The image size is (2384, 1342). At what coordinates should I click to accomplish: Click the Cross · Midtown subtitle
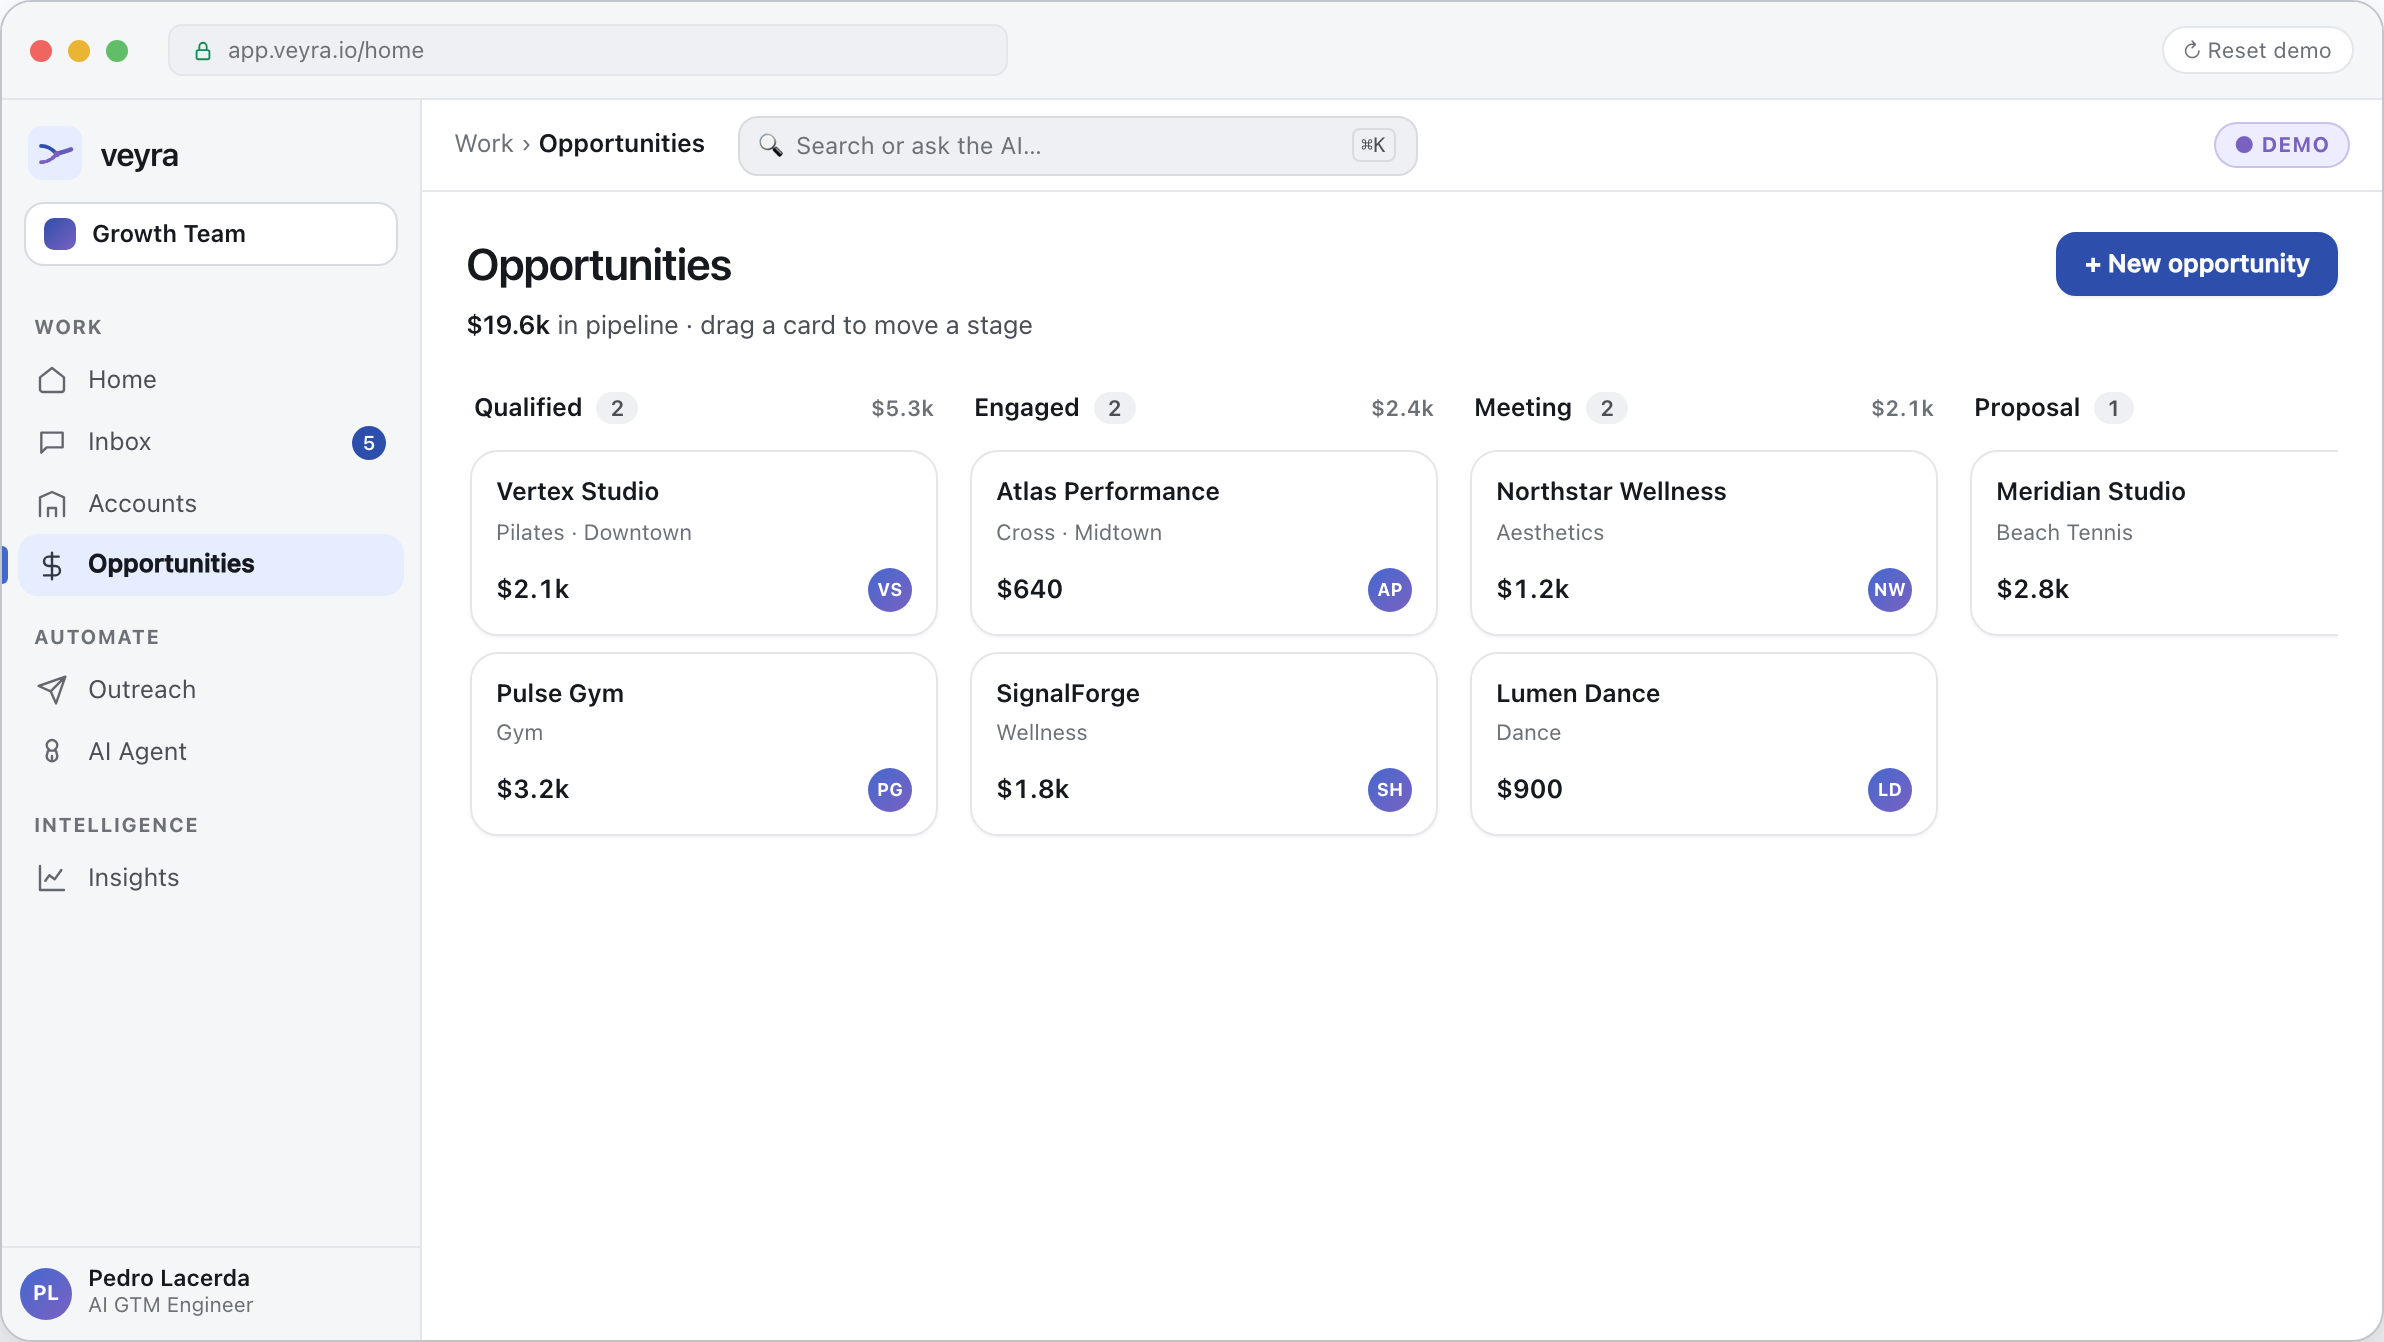(x=1079, y=533)
